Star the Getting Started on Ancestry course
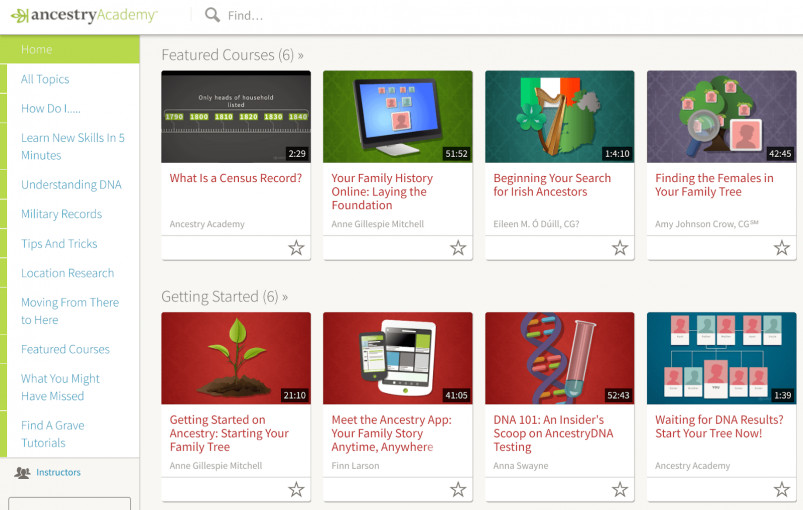The image size is (803, 510). [x=296, y=490]
